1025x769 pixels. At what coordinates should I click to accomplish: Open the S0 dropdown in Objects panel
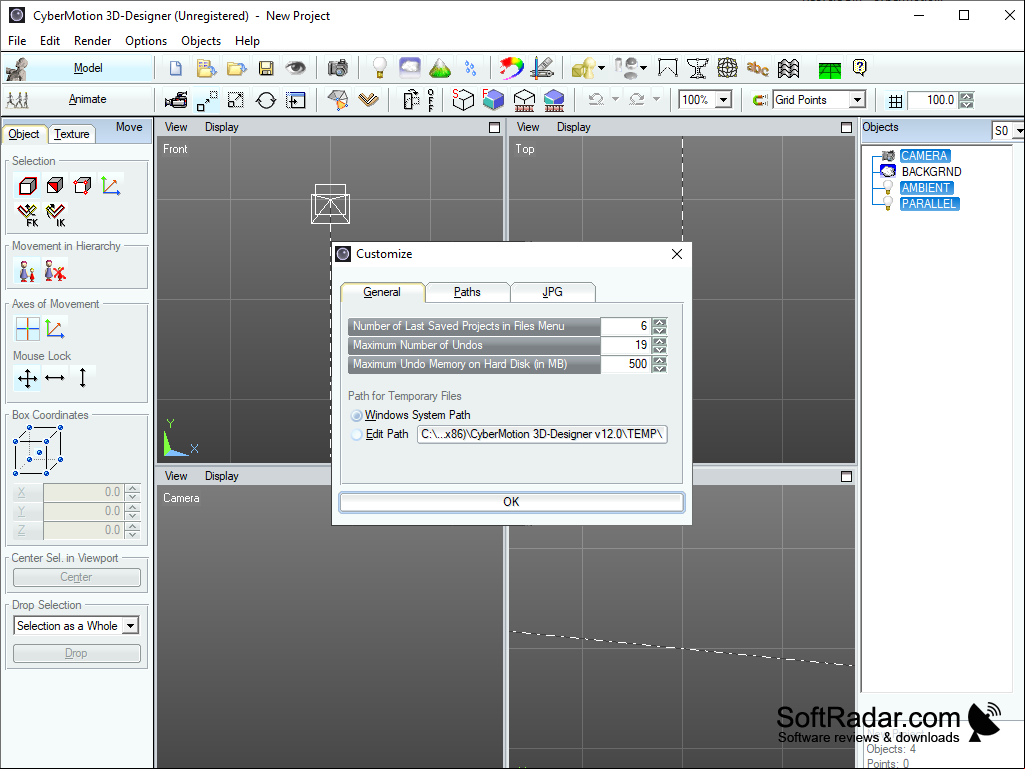(1017, 131)
